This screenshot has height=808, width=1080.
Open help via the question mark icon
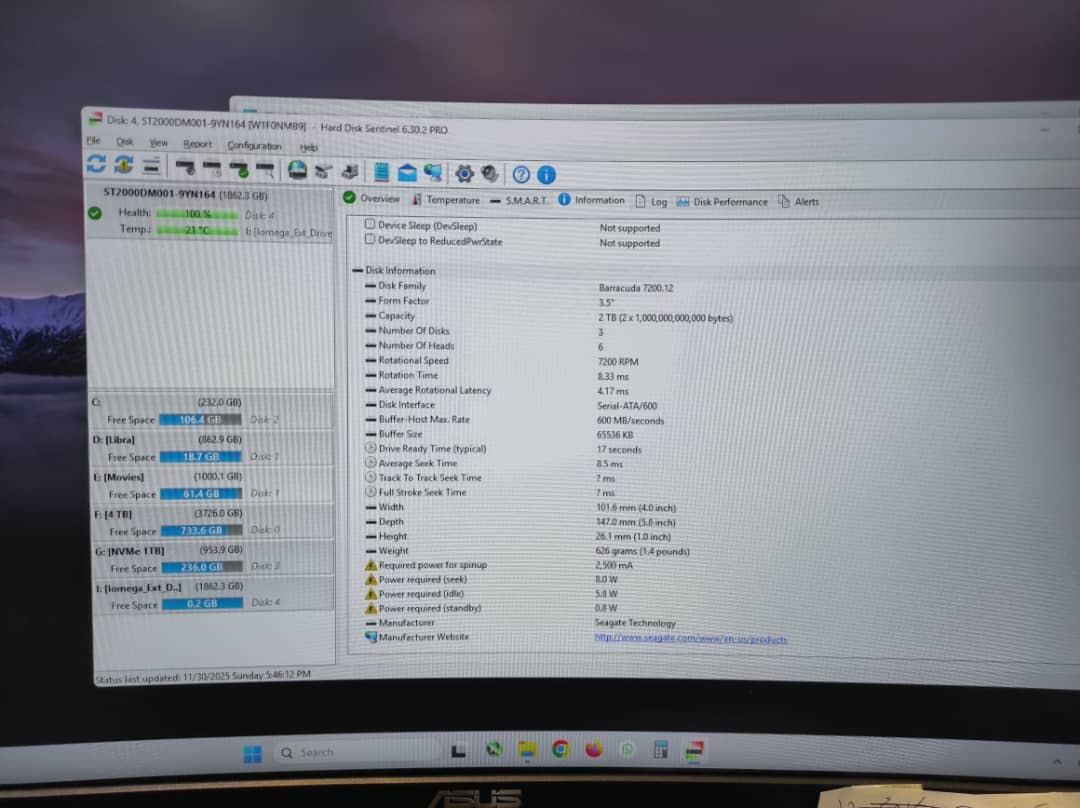(521, 174)
